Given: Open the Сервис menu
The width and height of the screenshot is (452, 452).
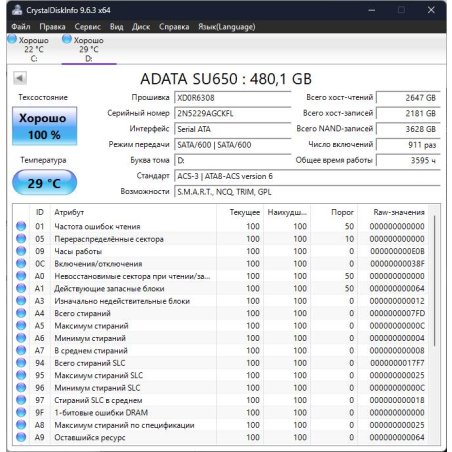Looking at the screenshot, I should (88, 27).
